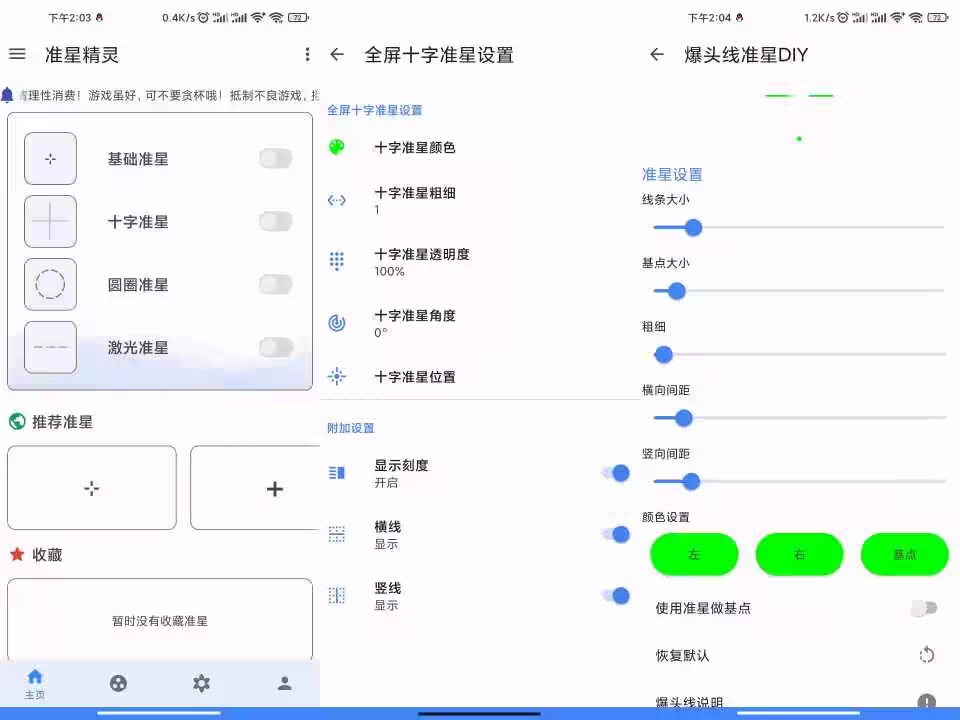This screenshot has width=960, height=720.
Task: Open the profile tab in bottom navigation
Action: click(283, 684)
